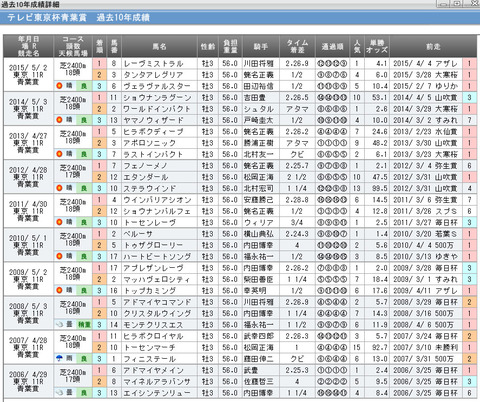The height and width of the screenshot is (402, 480).
Task: Select horse name フェノーメノ
Action: pyautogui.click(x=146, y=166)
